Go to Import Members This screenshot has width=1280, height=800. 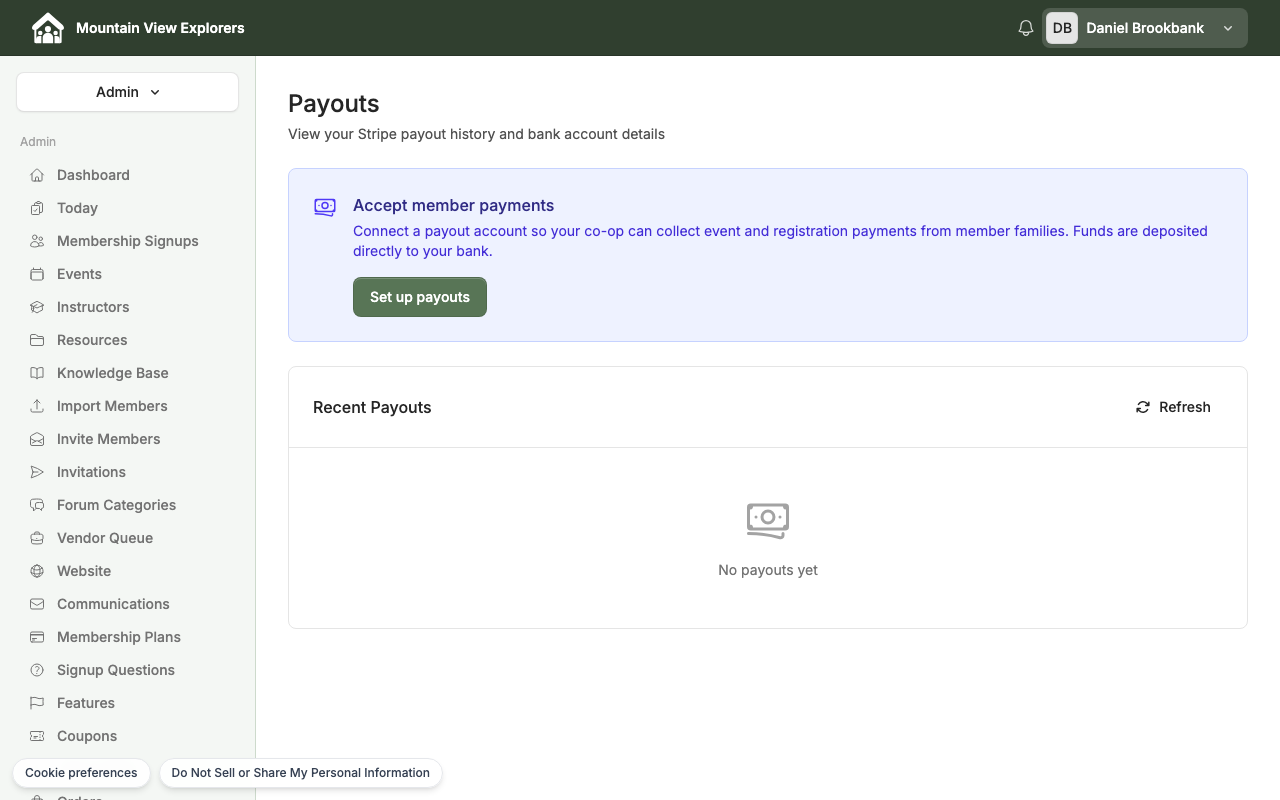112,406
